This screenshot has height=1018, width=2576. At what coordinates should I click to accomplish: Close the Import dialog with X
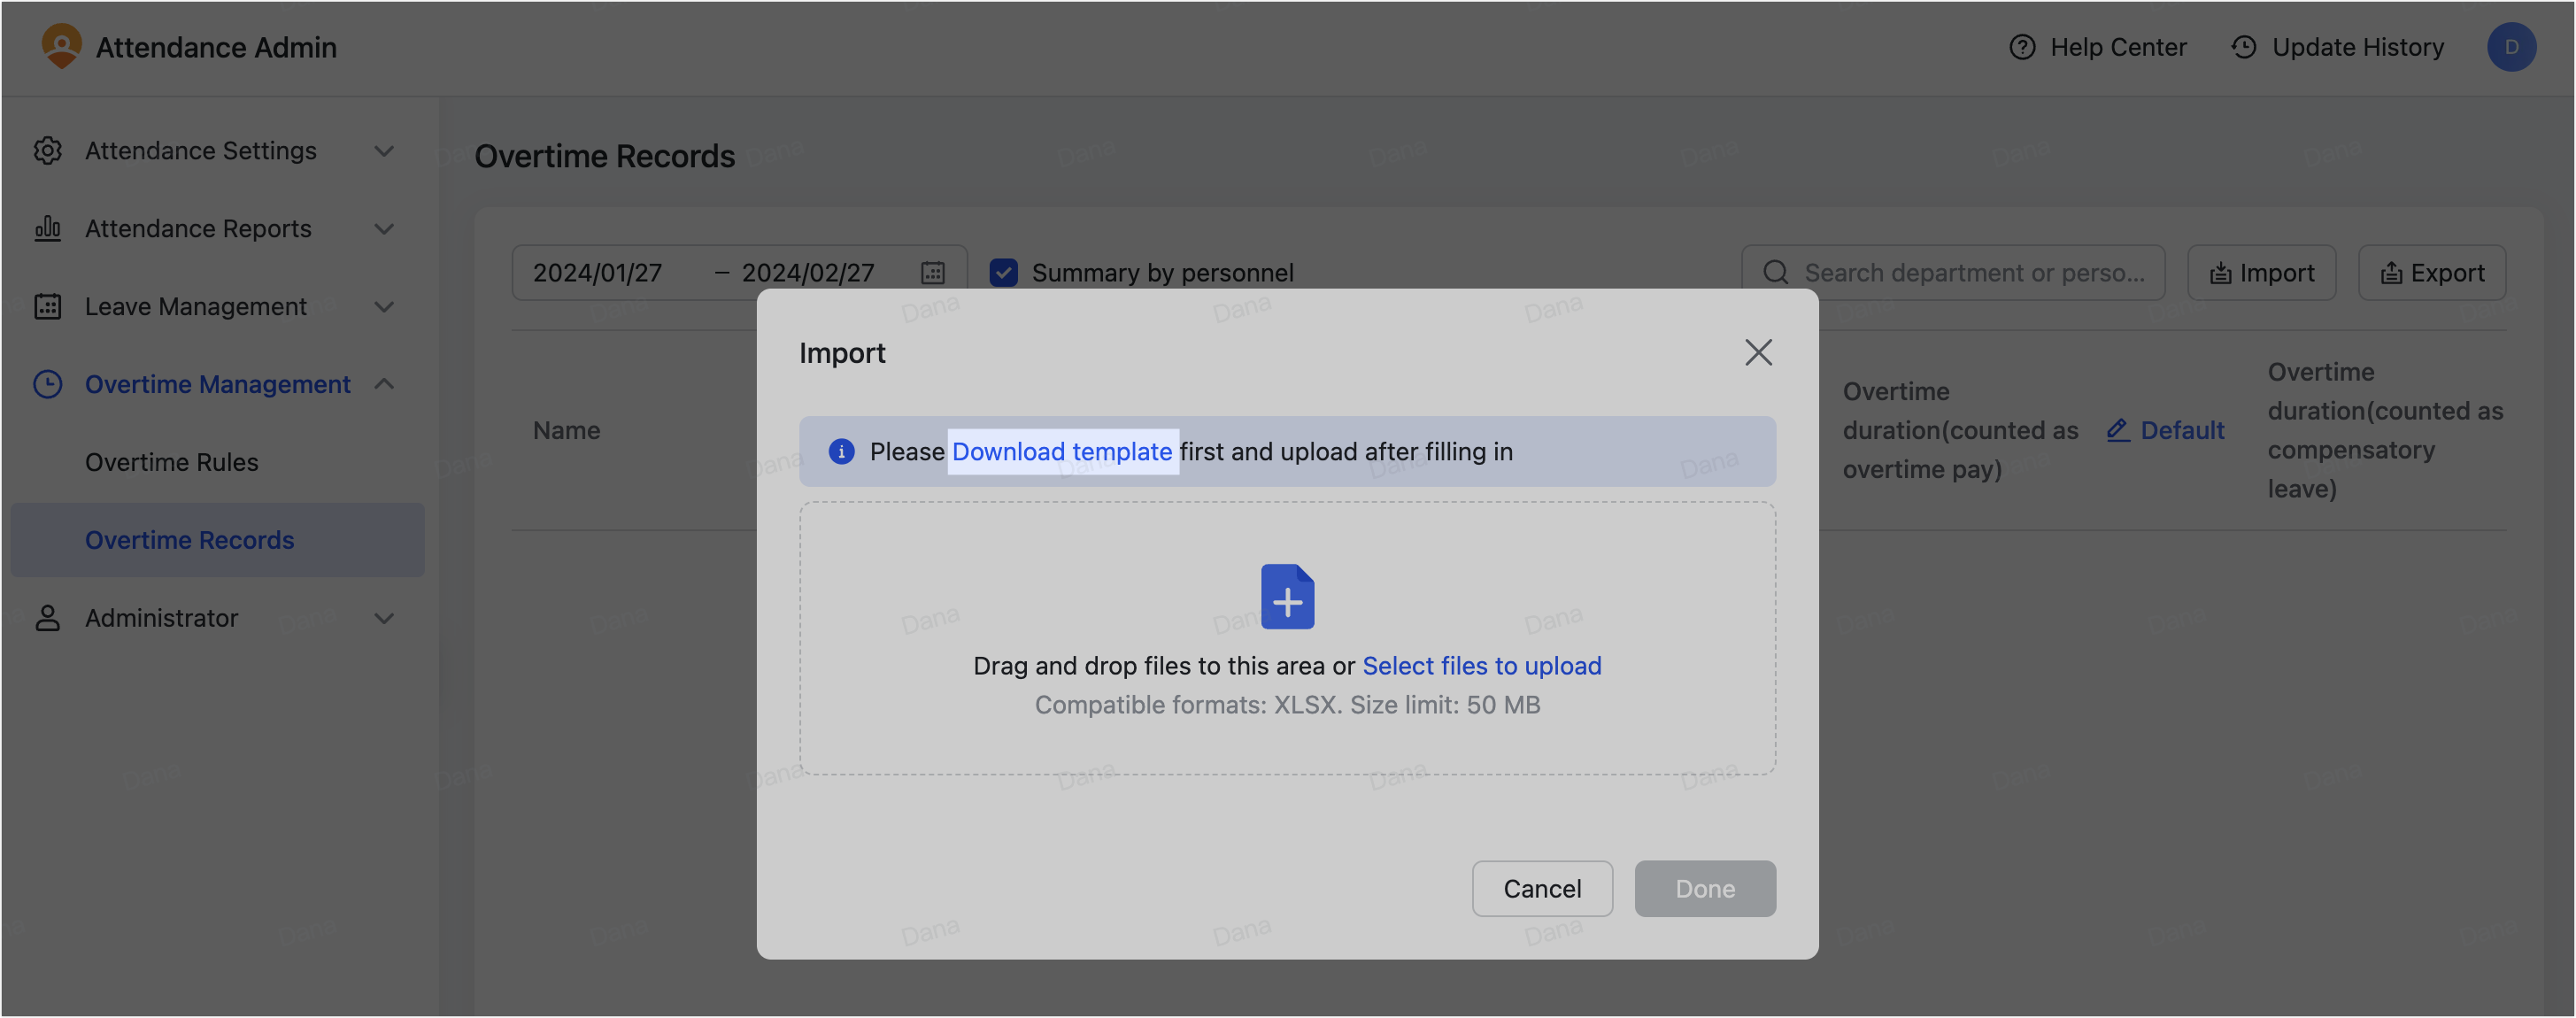tap(1758, 352)
